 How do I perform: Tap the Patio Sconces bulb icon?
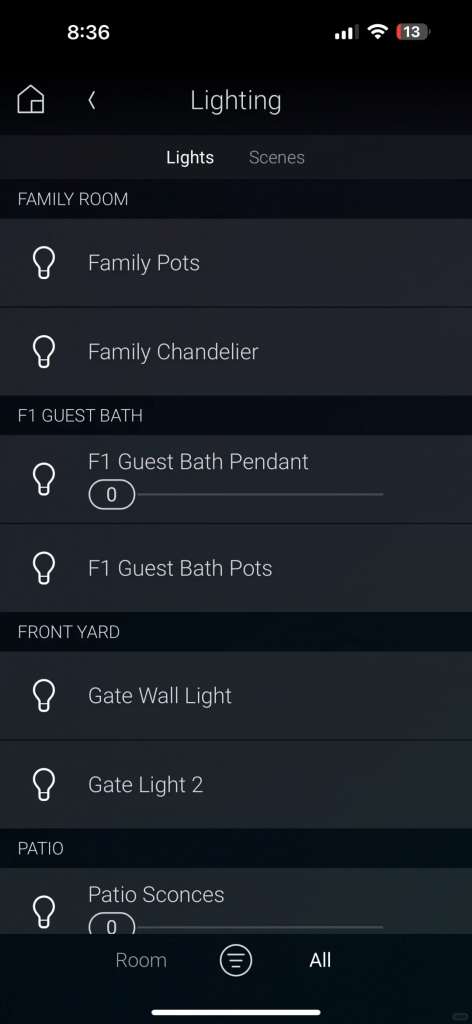[44, 911]
